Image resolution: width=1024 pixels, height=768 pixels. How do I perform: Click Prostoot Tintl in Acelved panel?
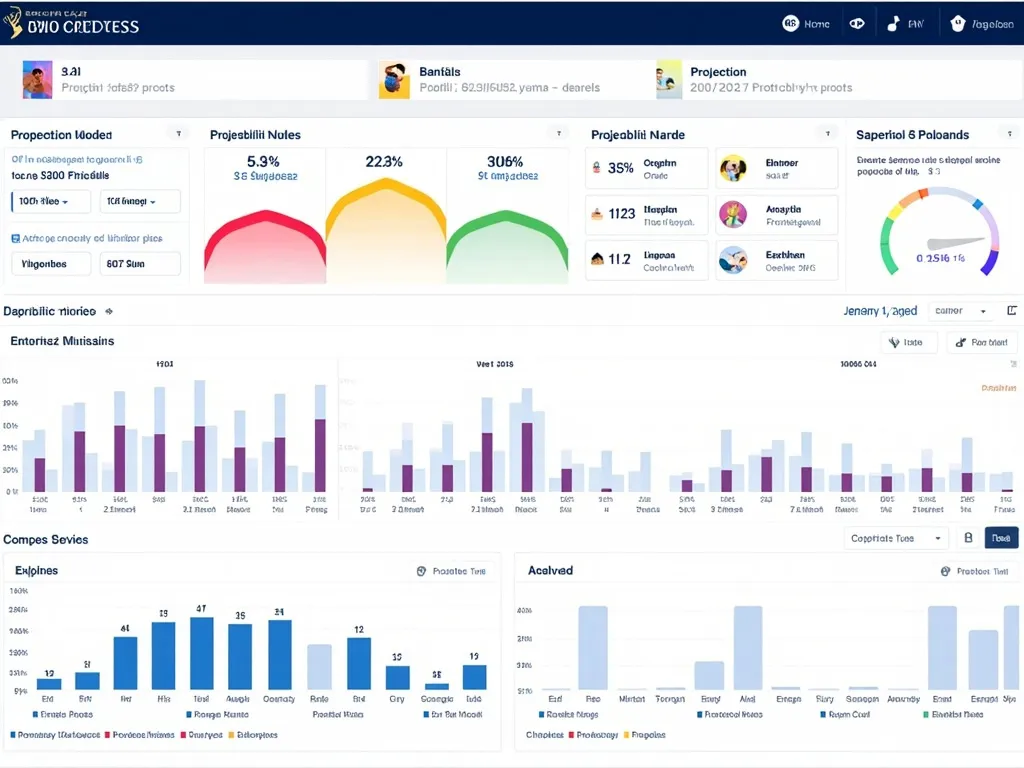(x=982, y=571)
